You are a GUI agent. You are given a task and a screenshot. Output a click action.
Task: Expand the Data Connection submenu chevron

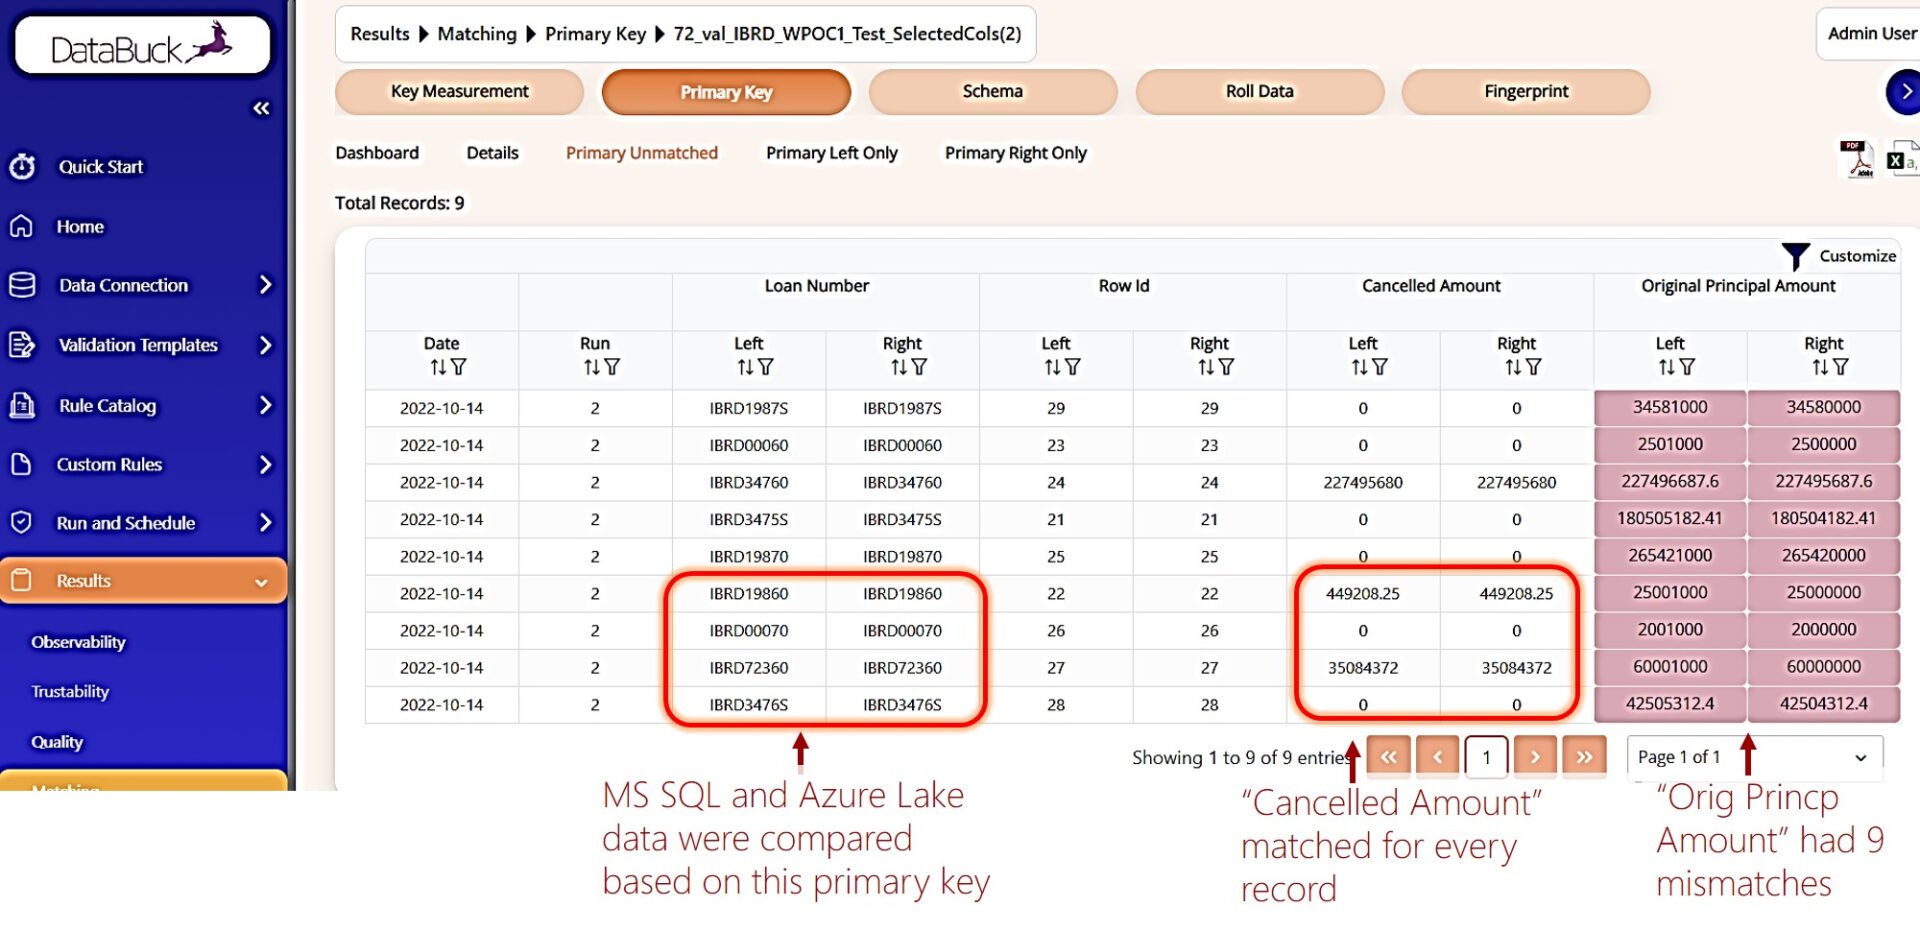265,285
